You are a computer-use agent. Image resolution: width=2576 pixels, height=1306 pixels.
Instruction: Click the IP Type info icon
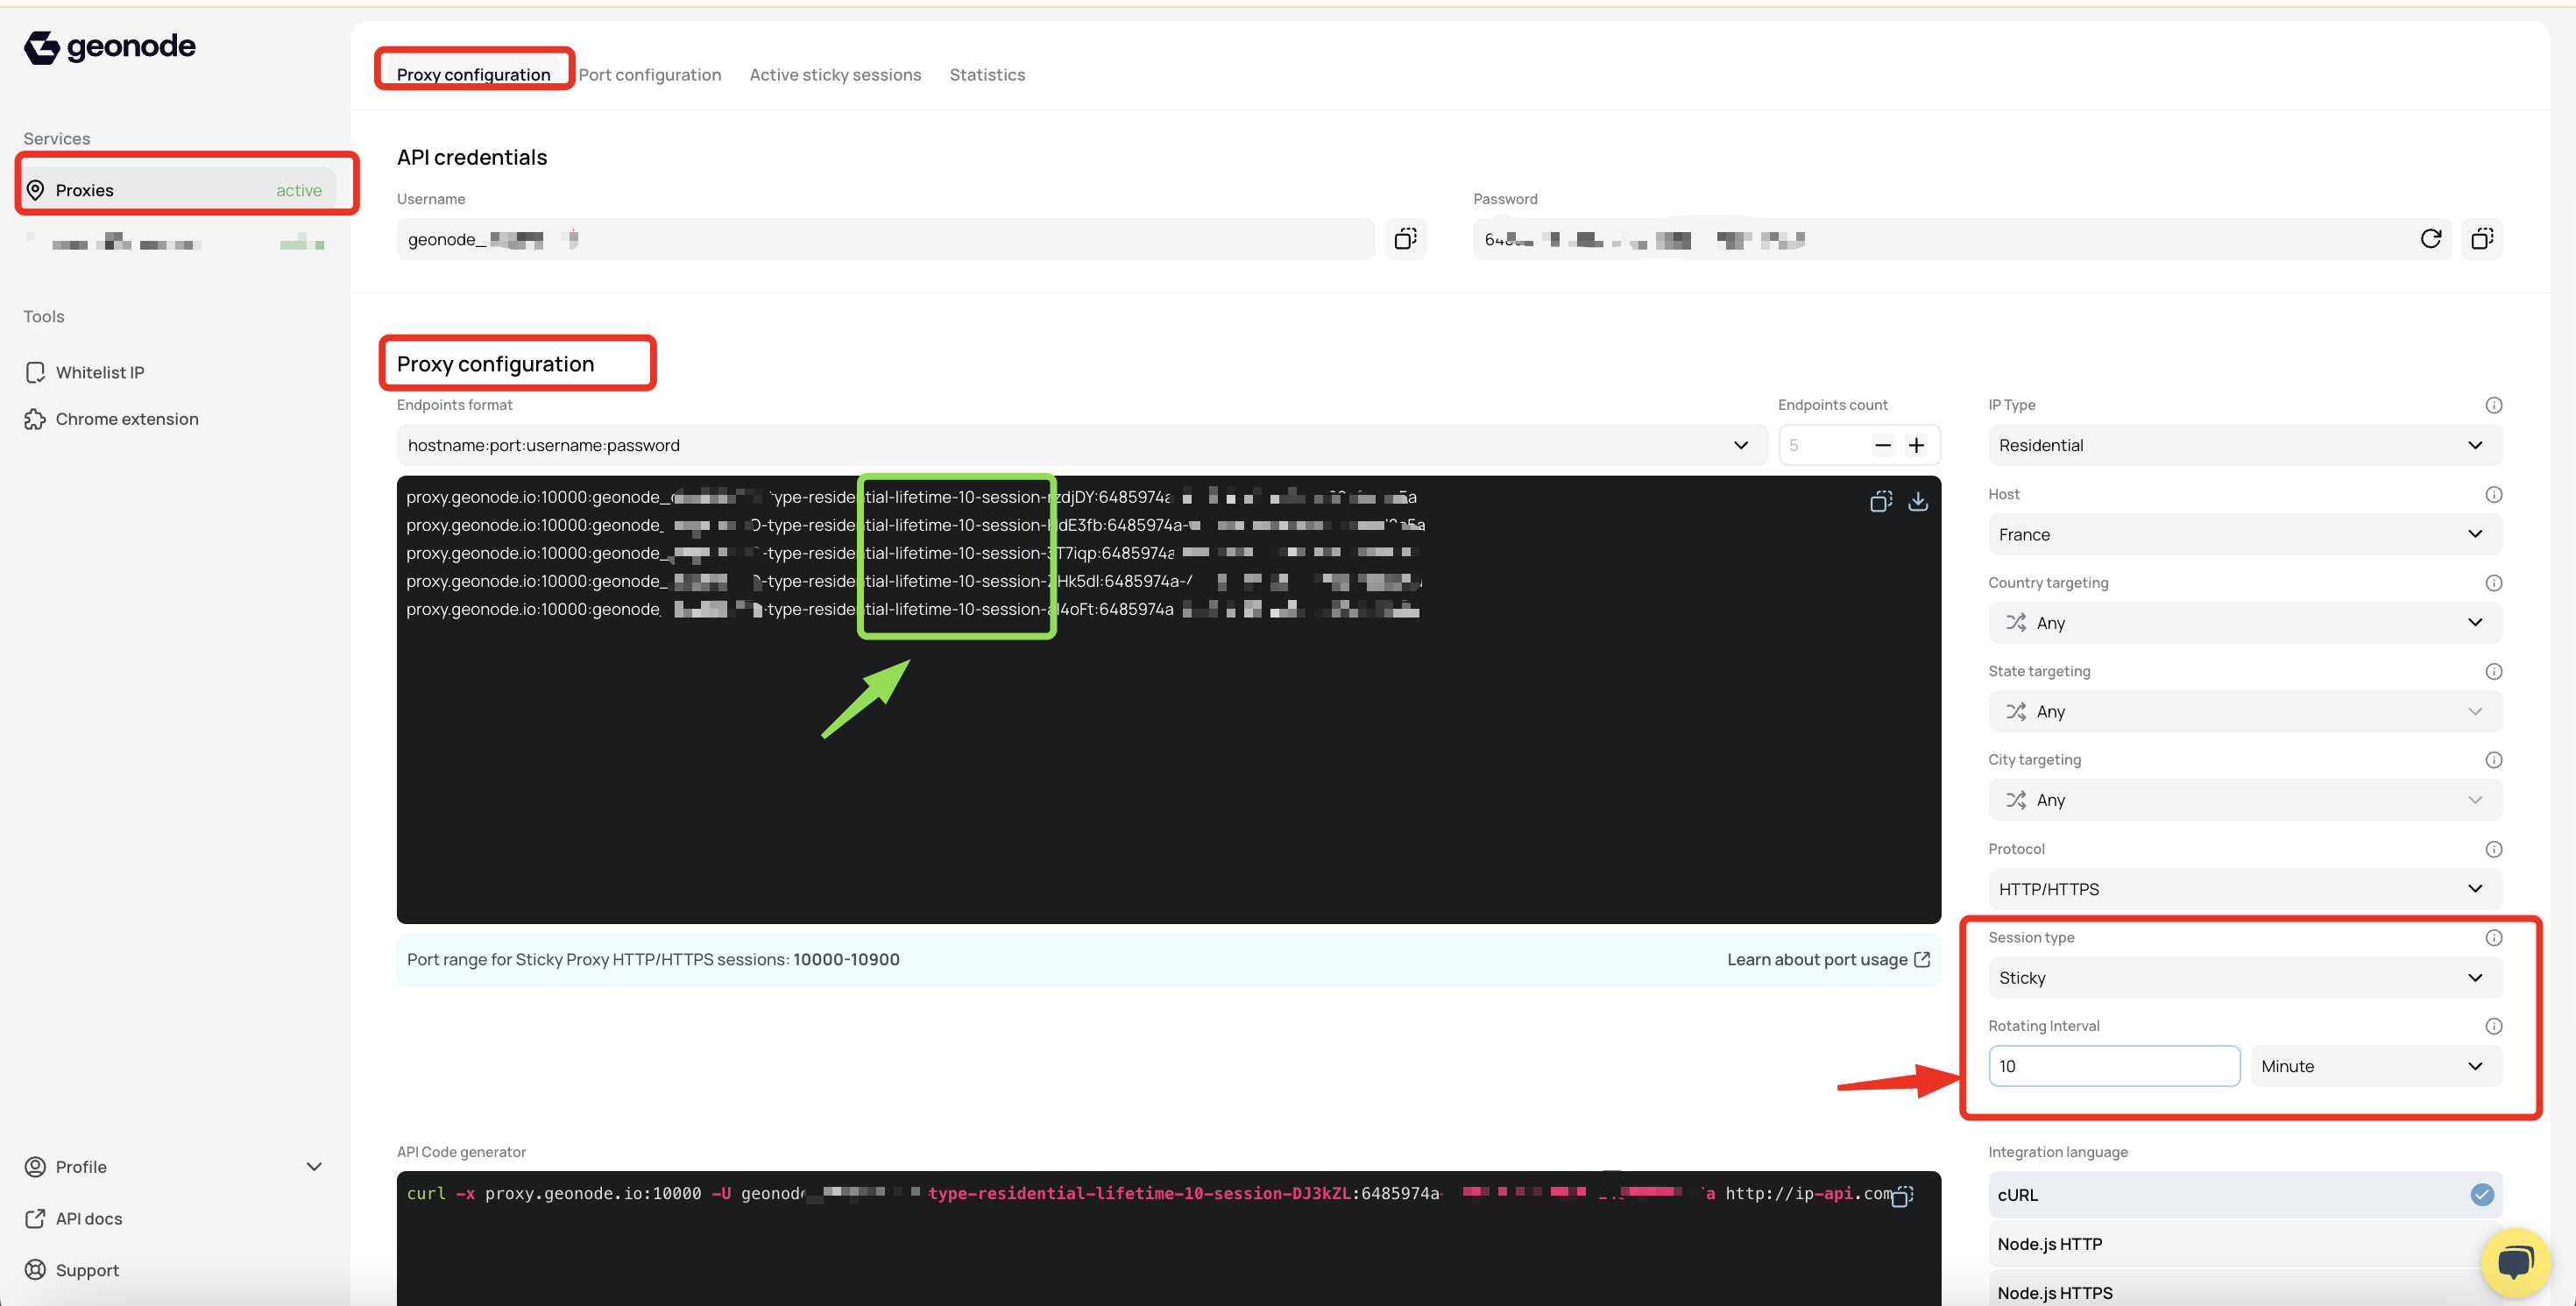(x=2493, y=405)
